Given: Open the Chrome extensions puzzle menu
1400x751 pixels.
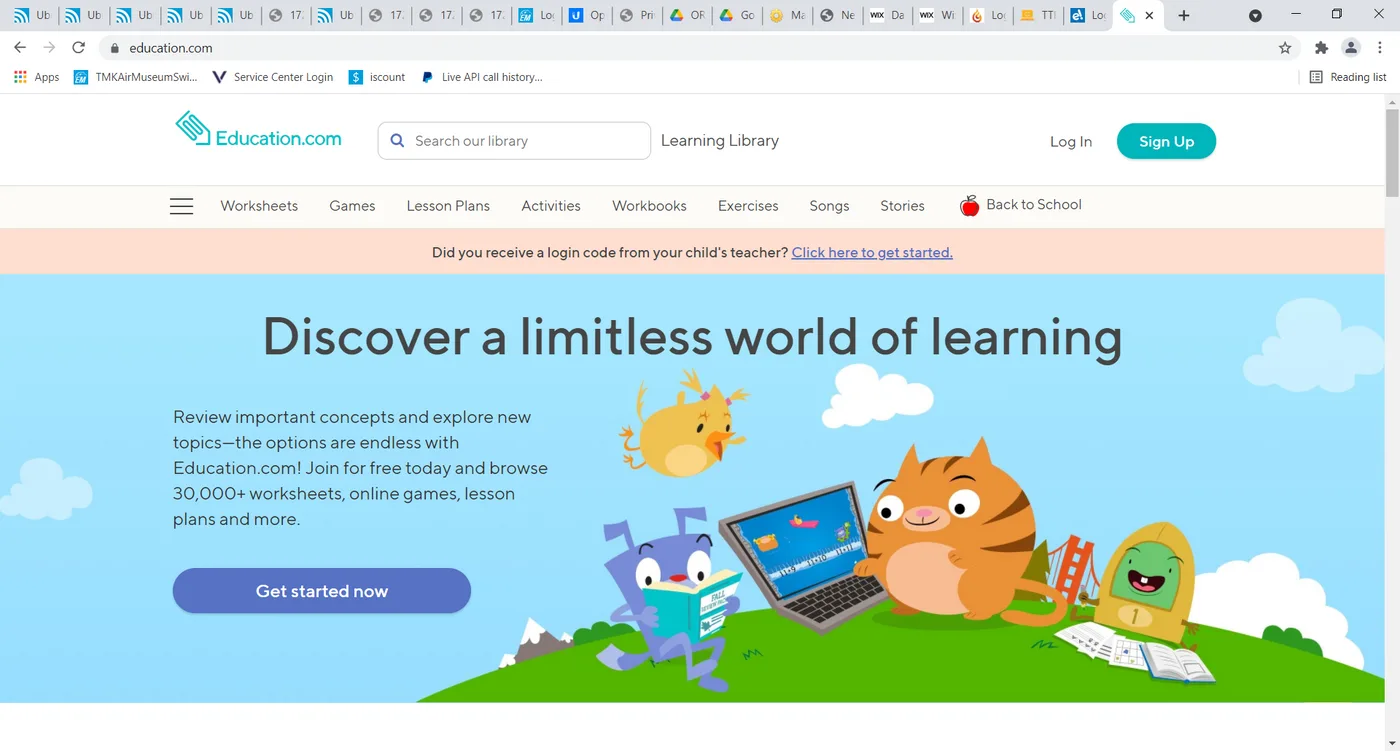Looking at the screenshot, I should pos(1321,48).
